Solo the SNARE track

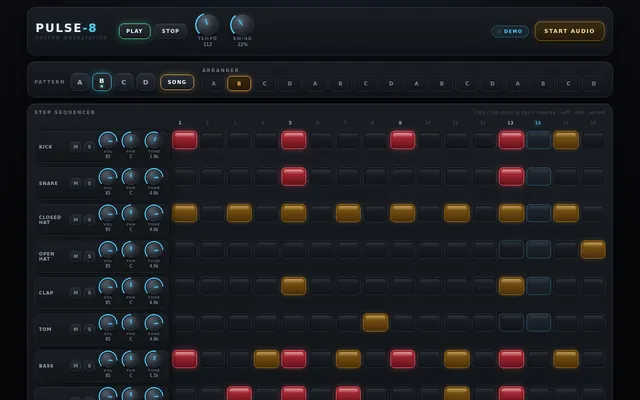pos(89,183)
